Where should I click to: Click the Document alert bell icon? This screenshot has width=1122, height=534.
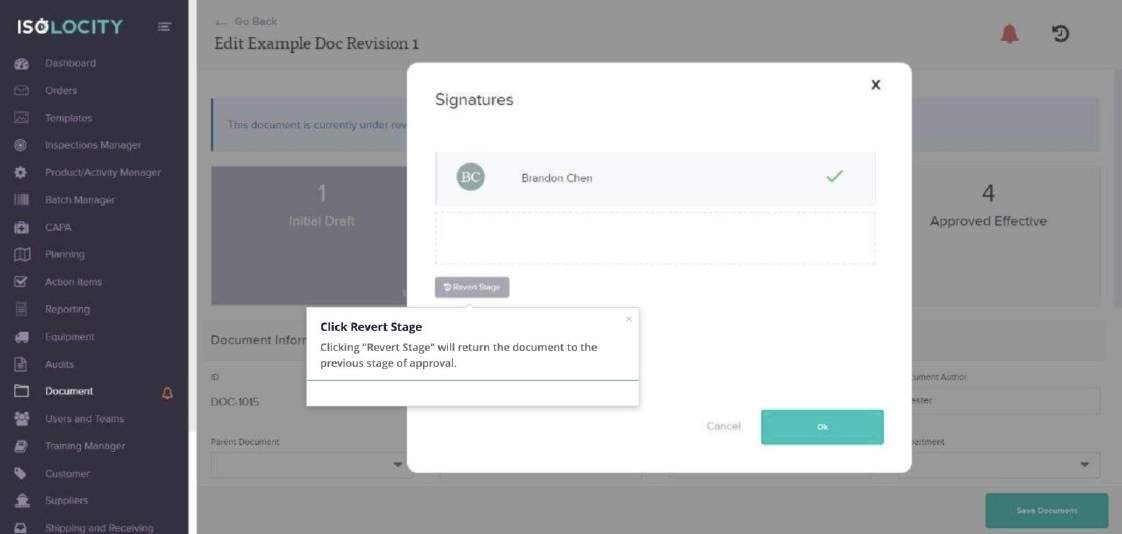167,392
